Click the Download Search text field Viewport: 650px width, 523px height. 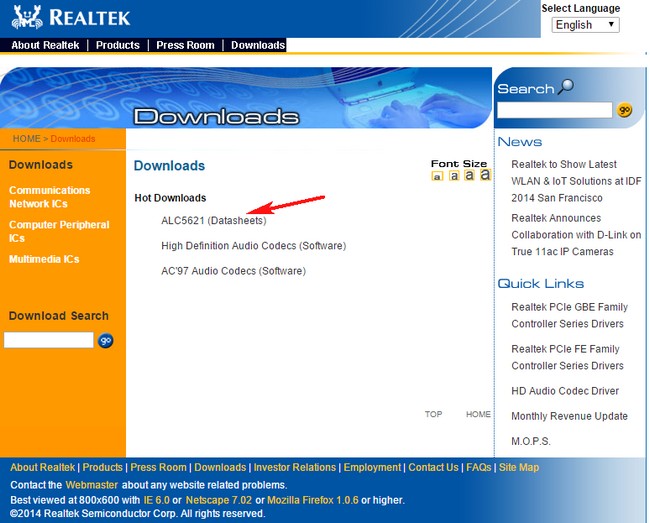click(x=48, y=340)
